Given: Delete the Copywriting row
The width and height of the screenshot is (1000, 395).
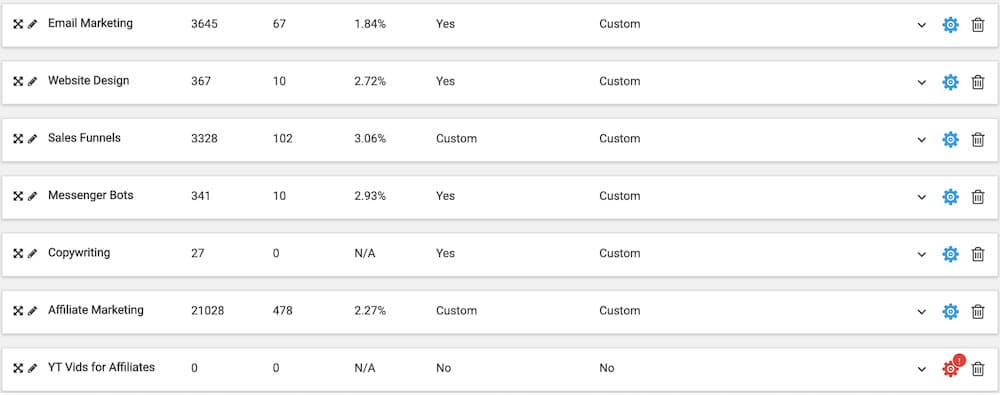Looking at the screenshot, I should tap(978, 254).
